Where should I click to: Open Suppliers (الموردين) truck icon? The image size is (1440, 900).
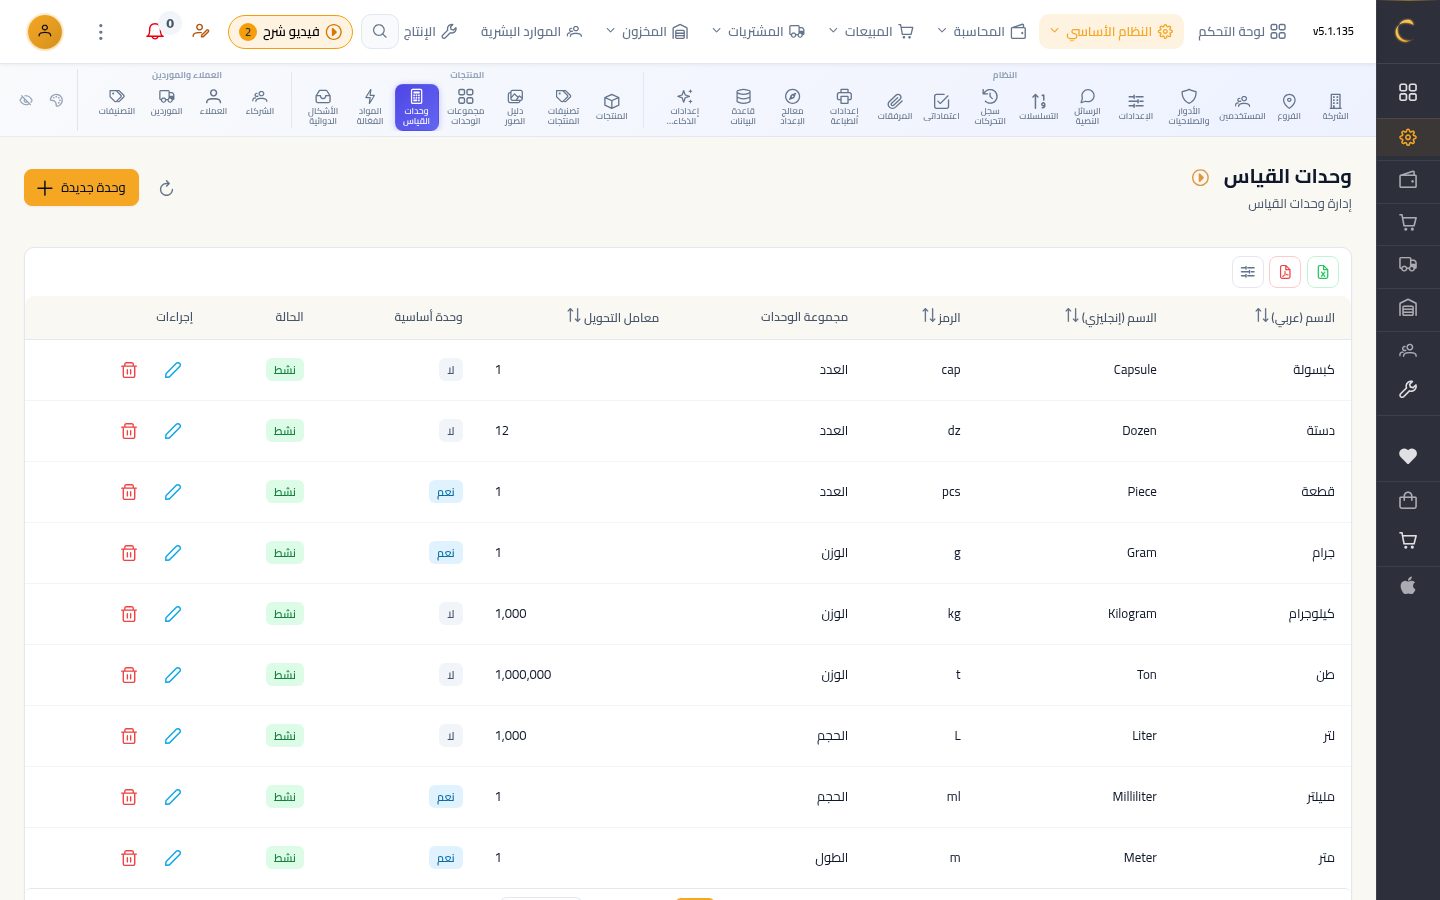(x=167, y=104)
